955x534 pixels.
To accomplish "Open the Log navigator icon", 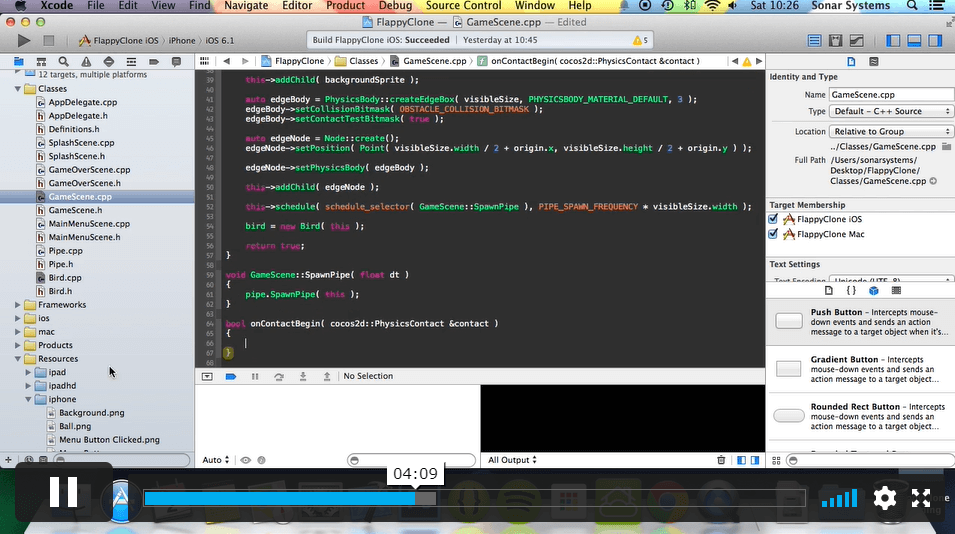I will point(176,61).
